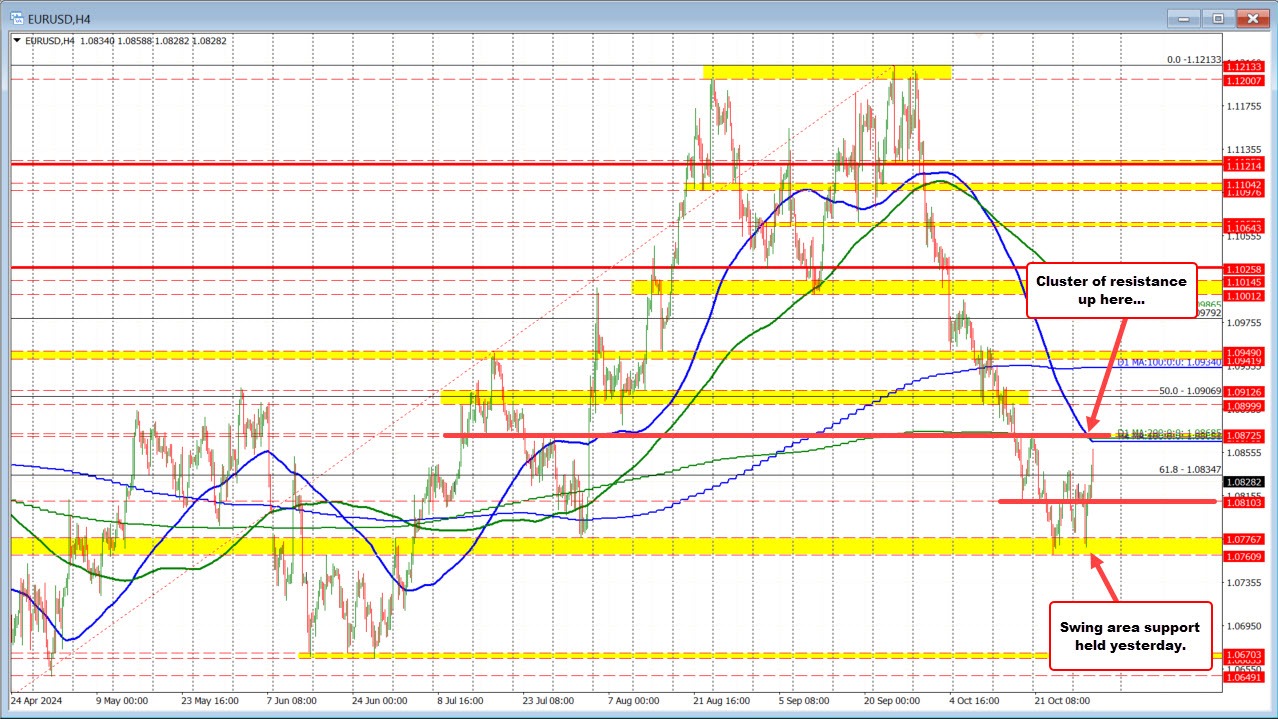Select the 1.07767 price tag on right axis
The image size is (1278, 719).
[x=1242, y=540]
